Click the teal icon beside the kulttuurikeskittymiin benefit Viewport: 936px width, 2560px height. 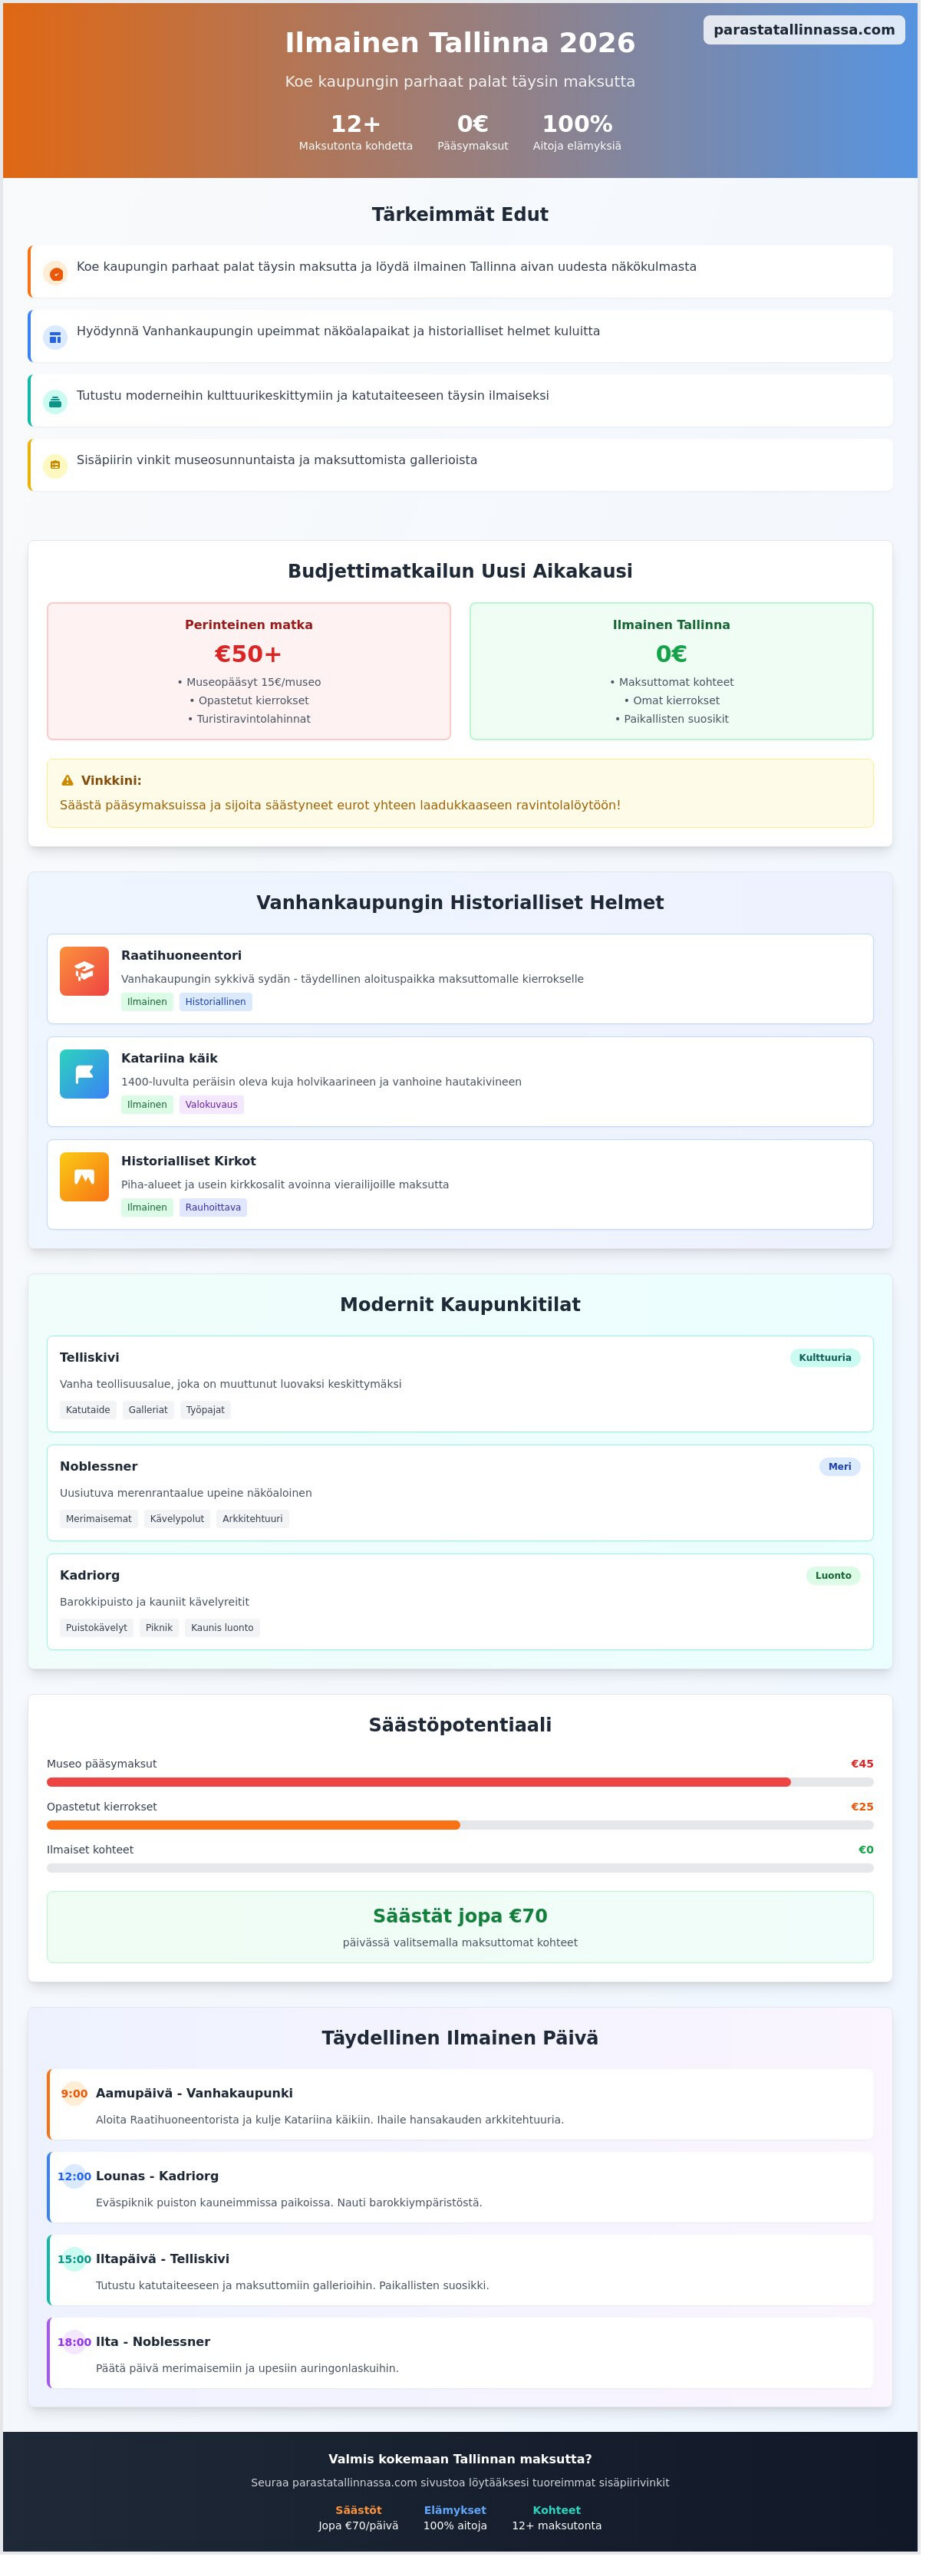pyautogui.click(x=56, y=402)
